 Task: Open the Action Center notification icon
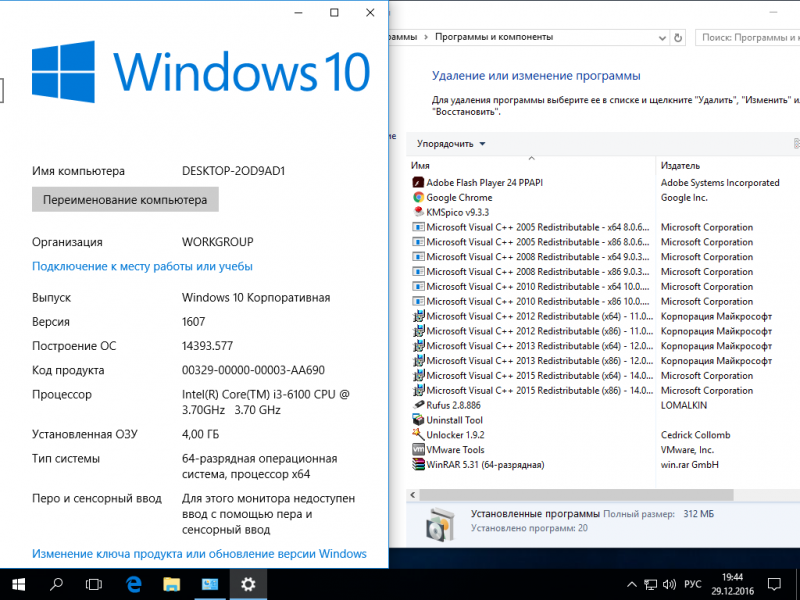[774, 585]
